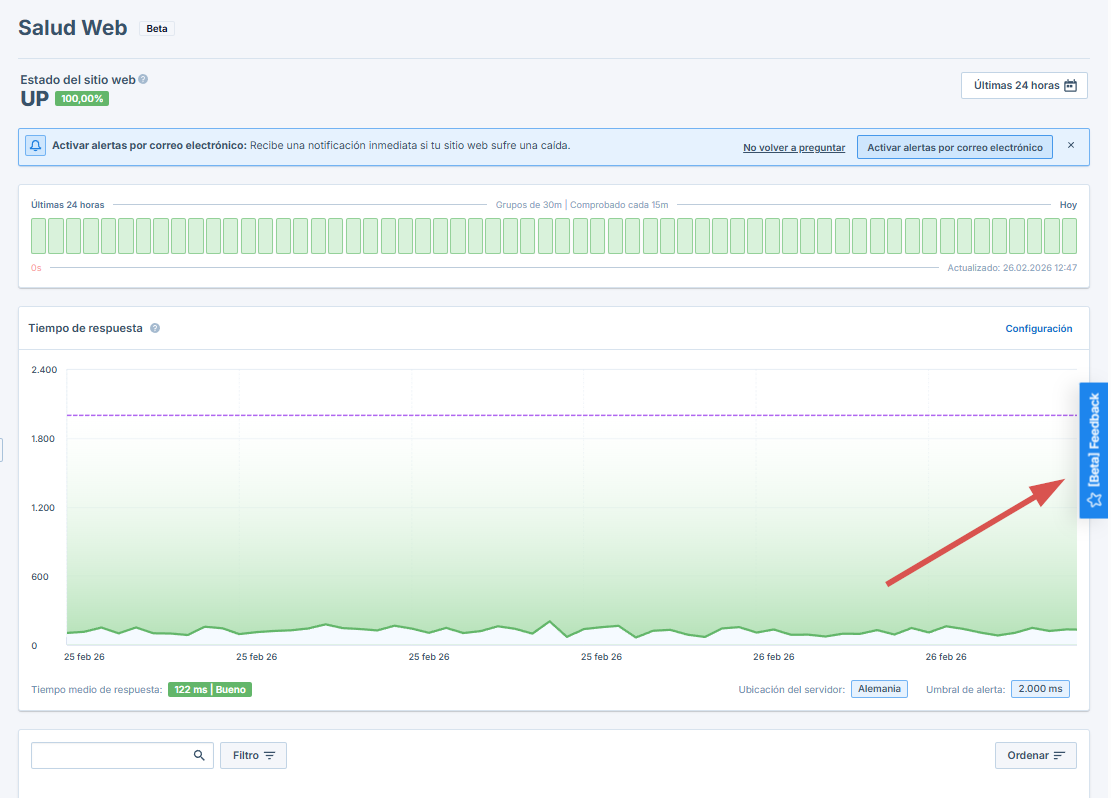
Task: Open Configuración for response time
Action: 1038,328
